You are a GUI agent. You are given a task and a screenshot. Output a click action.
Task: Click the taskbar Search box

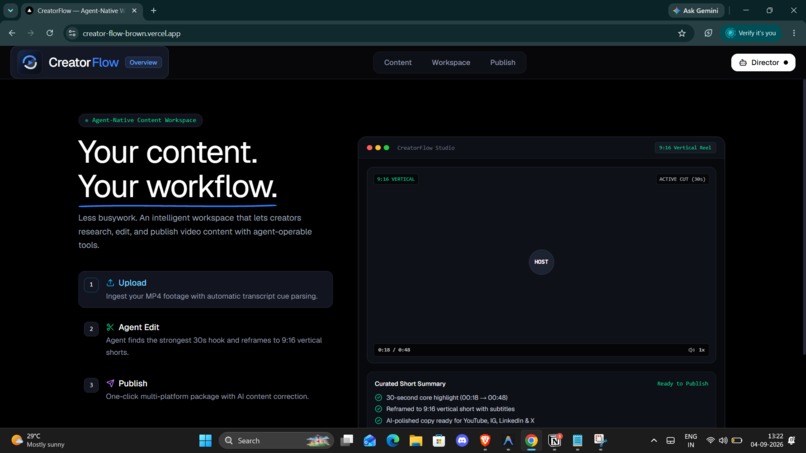(x=276, y=441)
